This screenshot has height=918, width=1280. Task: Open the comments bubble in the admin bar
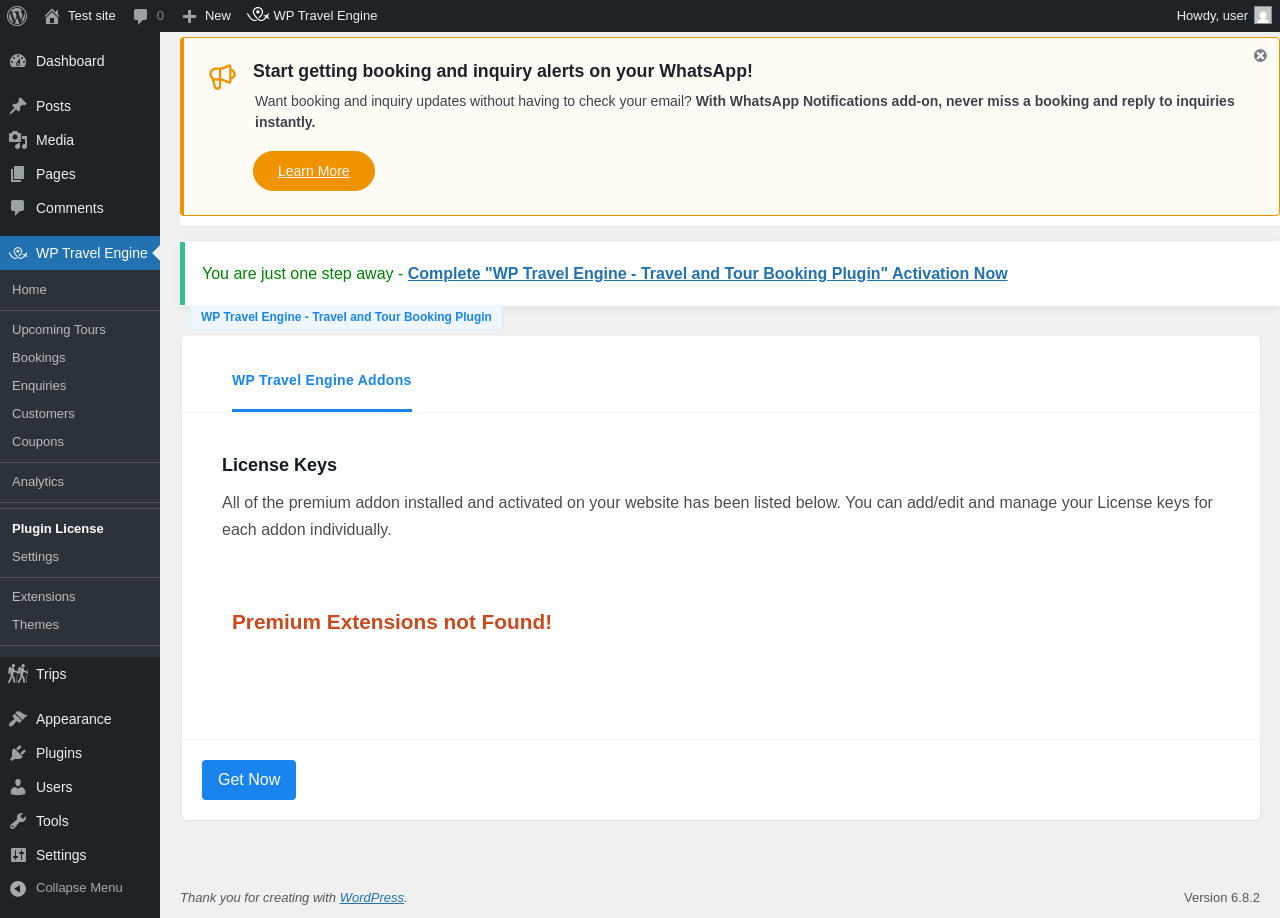pos(141,16)
